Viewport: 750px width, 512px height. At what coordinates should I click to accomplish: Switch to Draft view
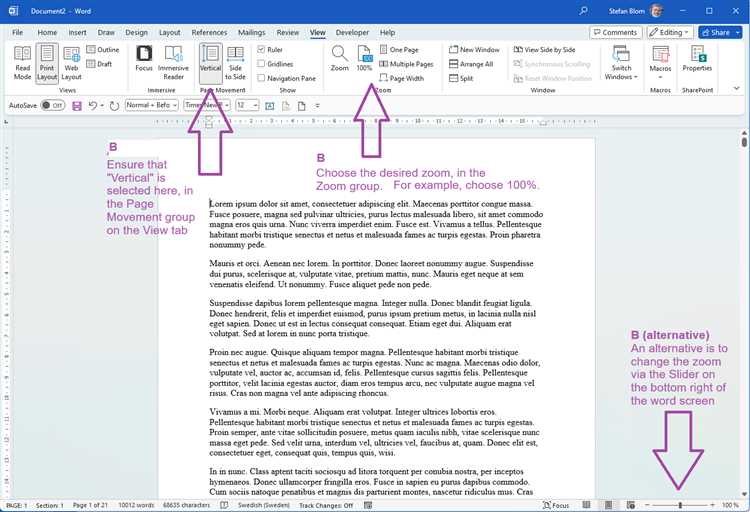(99, 64)
